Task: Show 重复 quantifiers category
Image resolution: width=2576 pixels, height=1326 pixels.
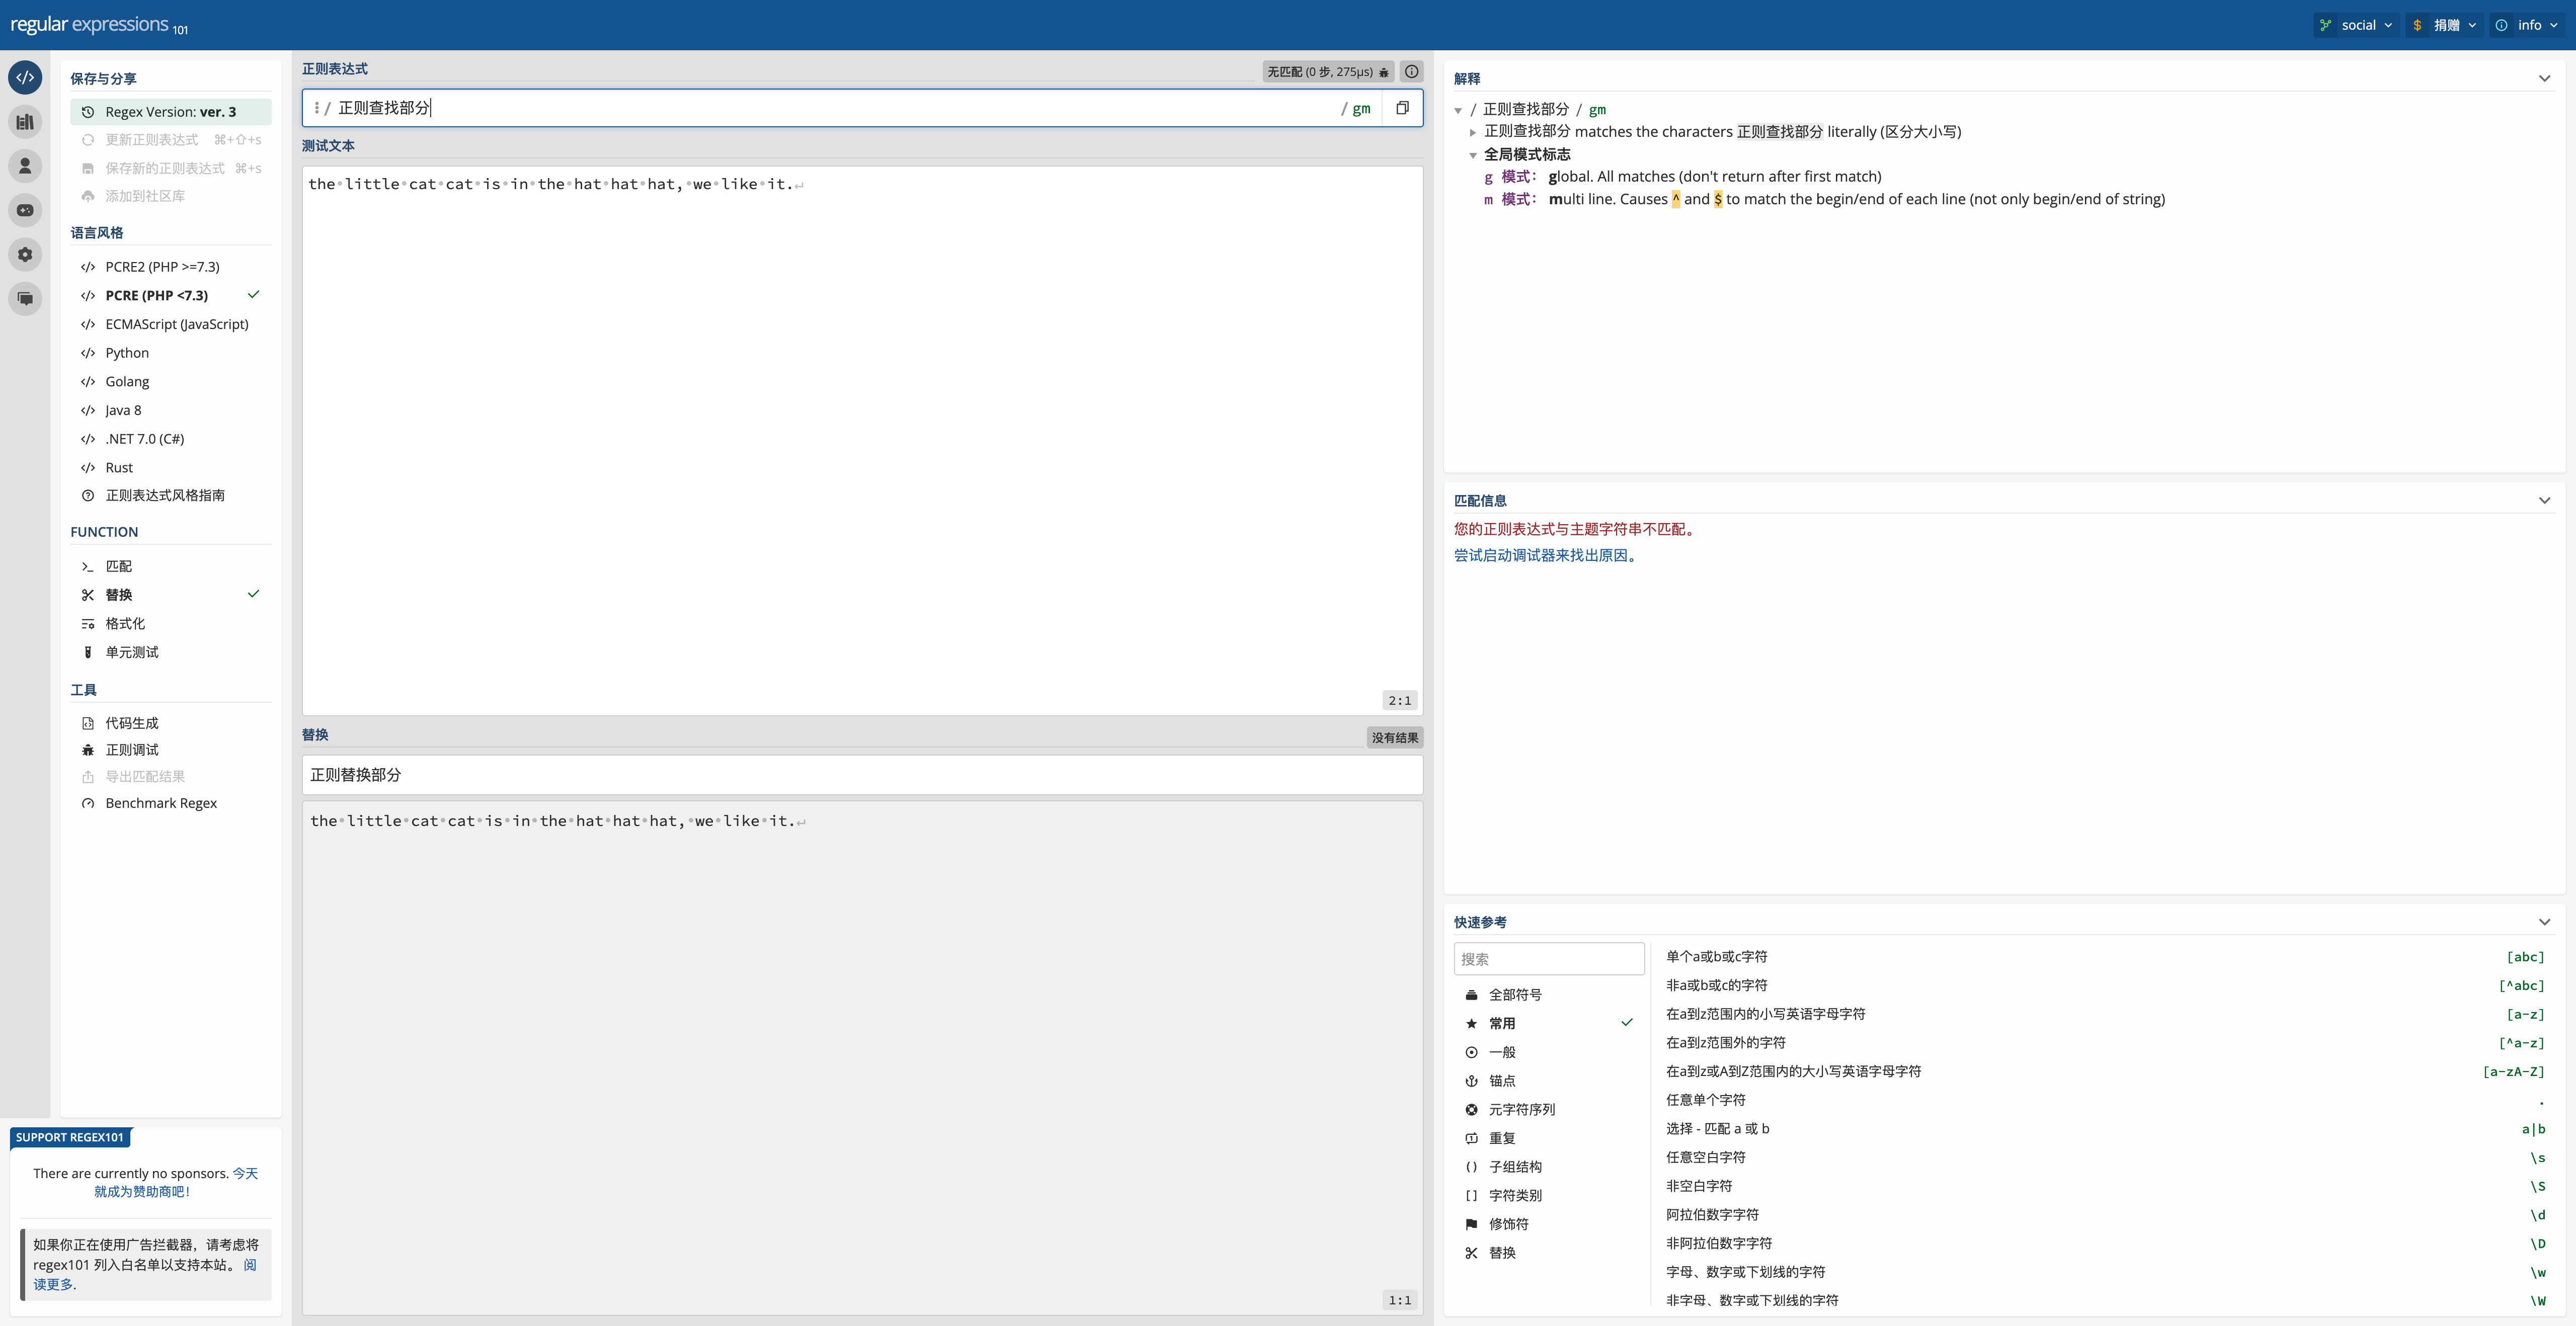Action: click(x=1549, y=1138)
